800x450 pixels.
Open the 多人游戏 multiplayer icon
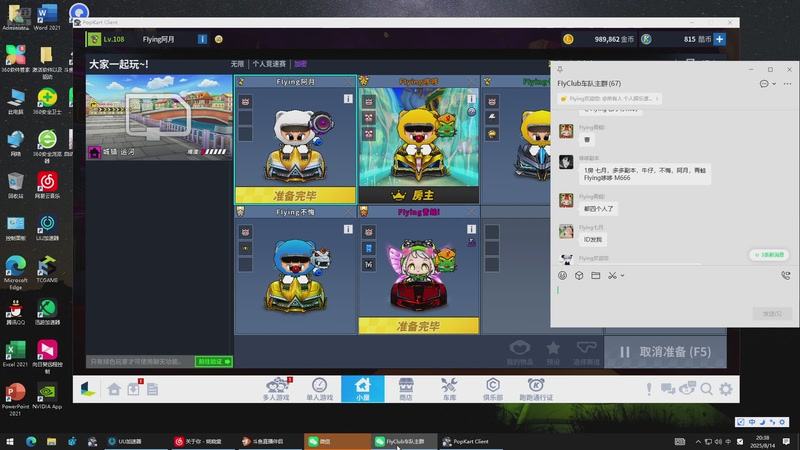(276, 389)
